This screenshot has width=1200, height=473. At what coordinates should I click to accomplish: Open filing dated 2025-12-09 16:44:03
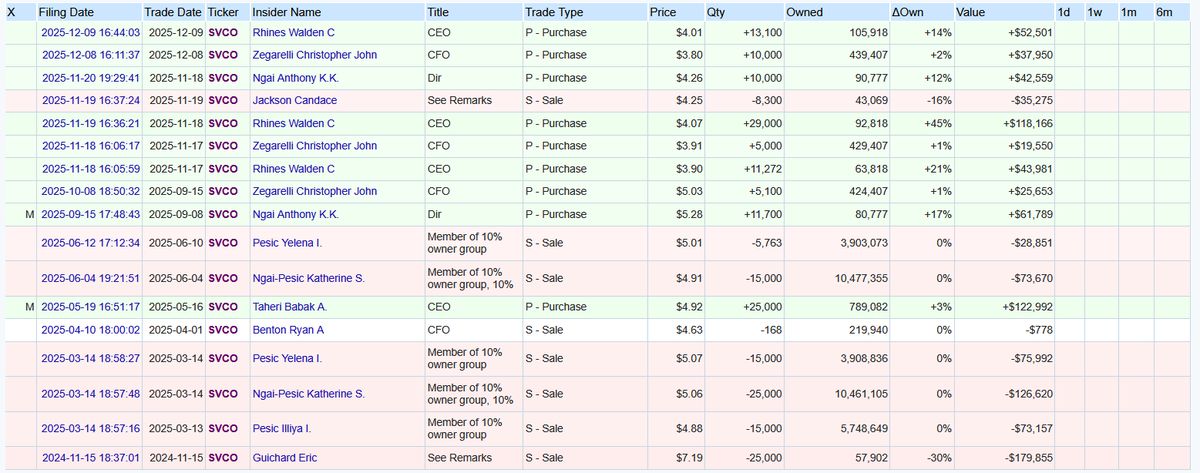[90, 32]
